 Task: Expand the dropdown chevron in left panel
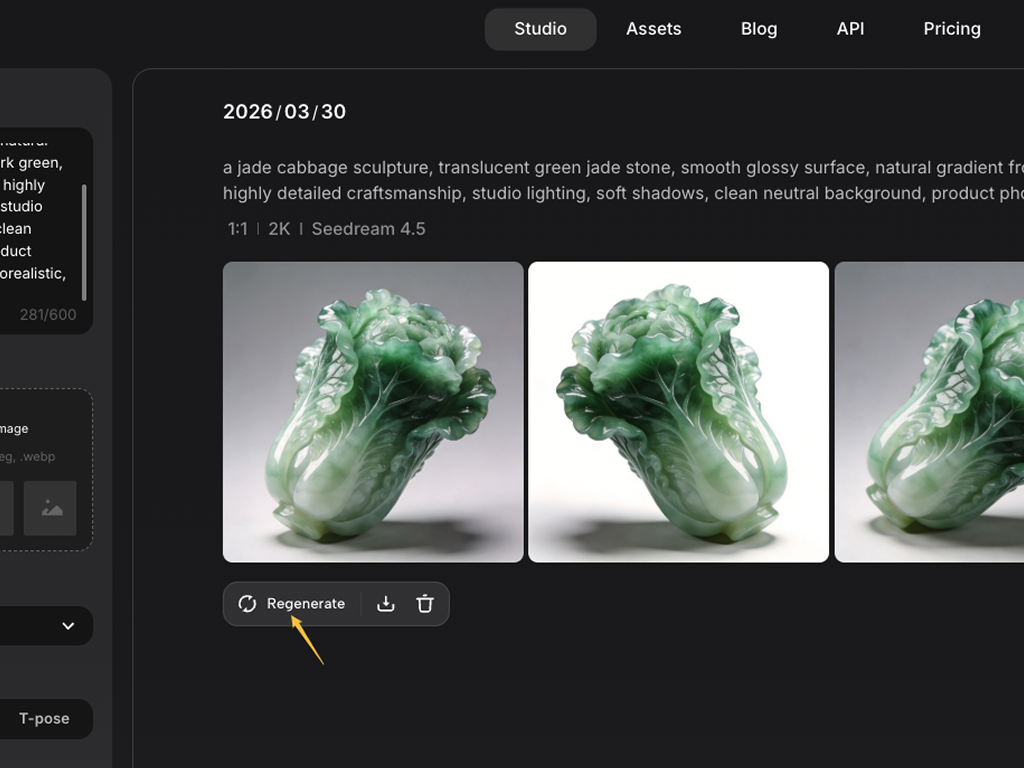point(68,626)
